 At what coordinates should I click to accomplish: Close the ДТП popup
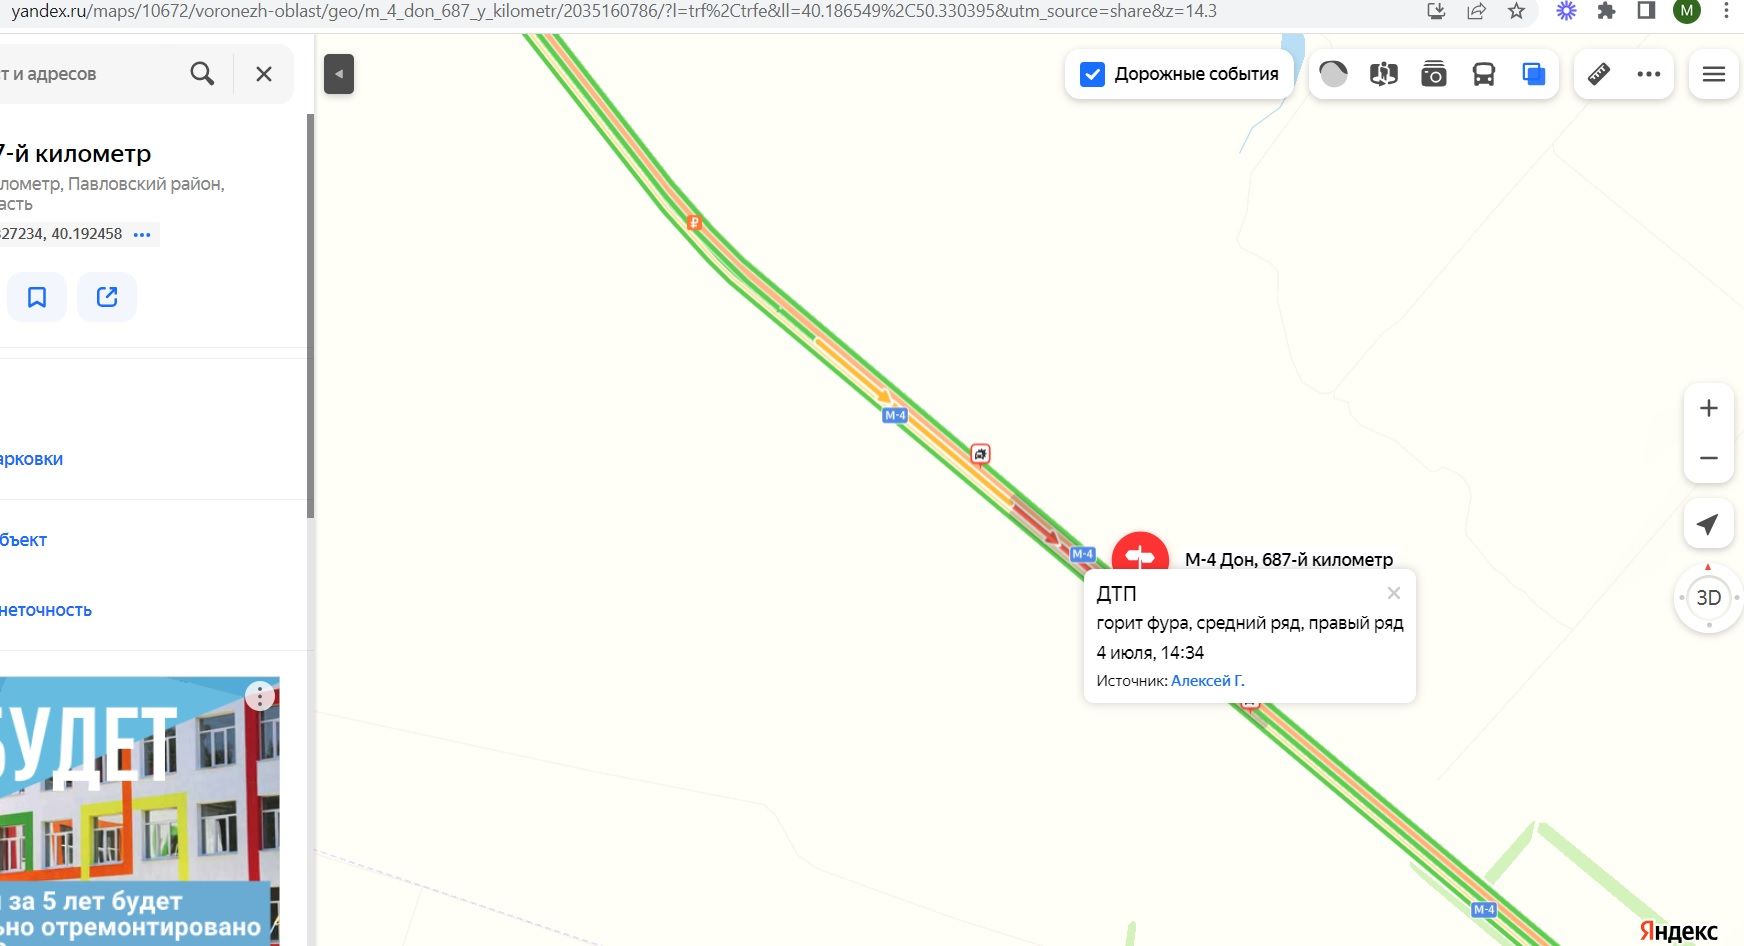coord(1394,593)
